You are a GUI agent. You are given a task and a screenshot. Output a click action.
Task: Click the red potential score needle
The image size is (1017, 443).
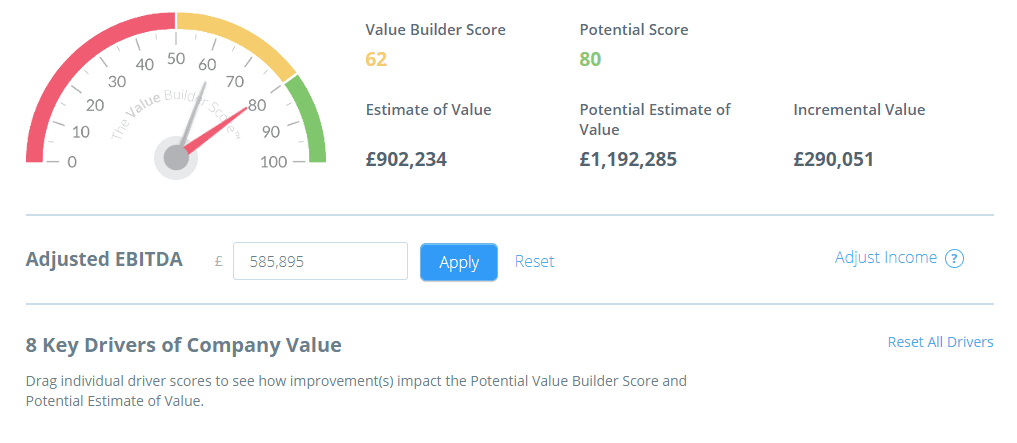coord(215,130)
